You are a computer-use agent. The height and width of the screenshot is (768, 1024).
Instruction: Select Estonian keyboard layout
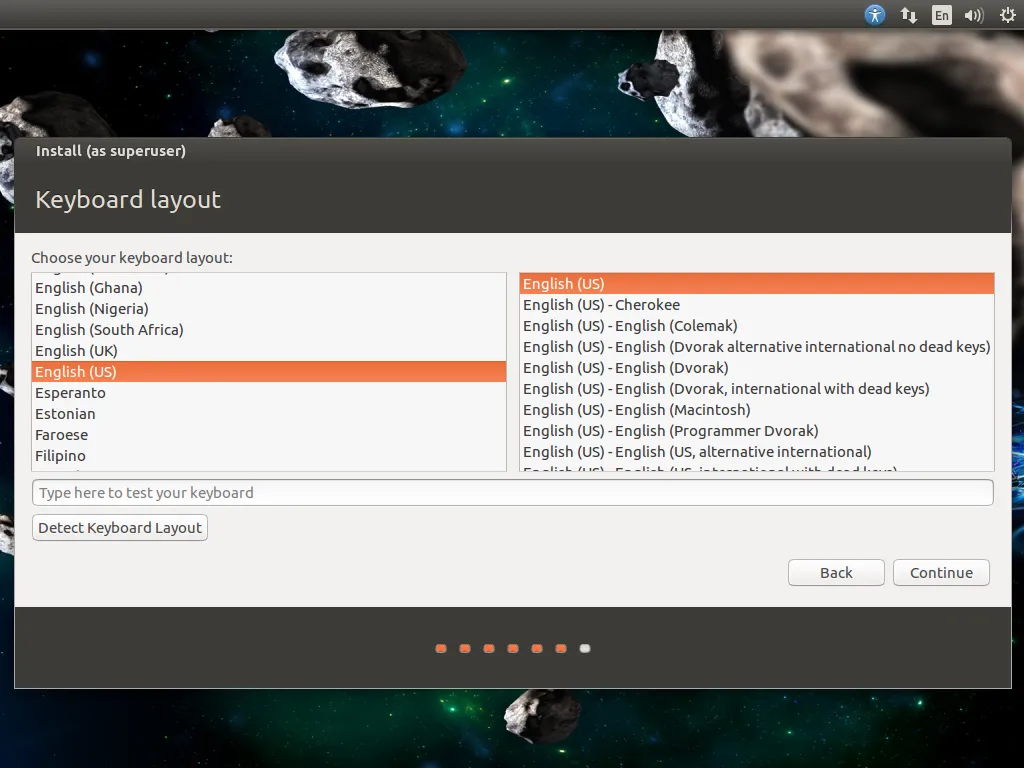point(65,414)
